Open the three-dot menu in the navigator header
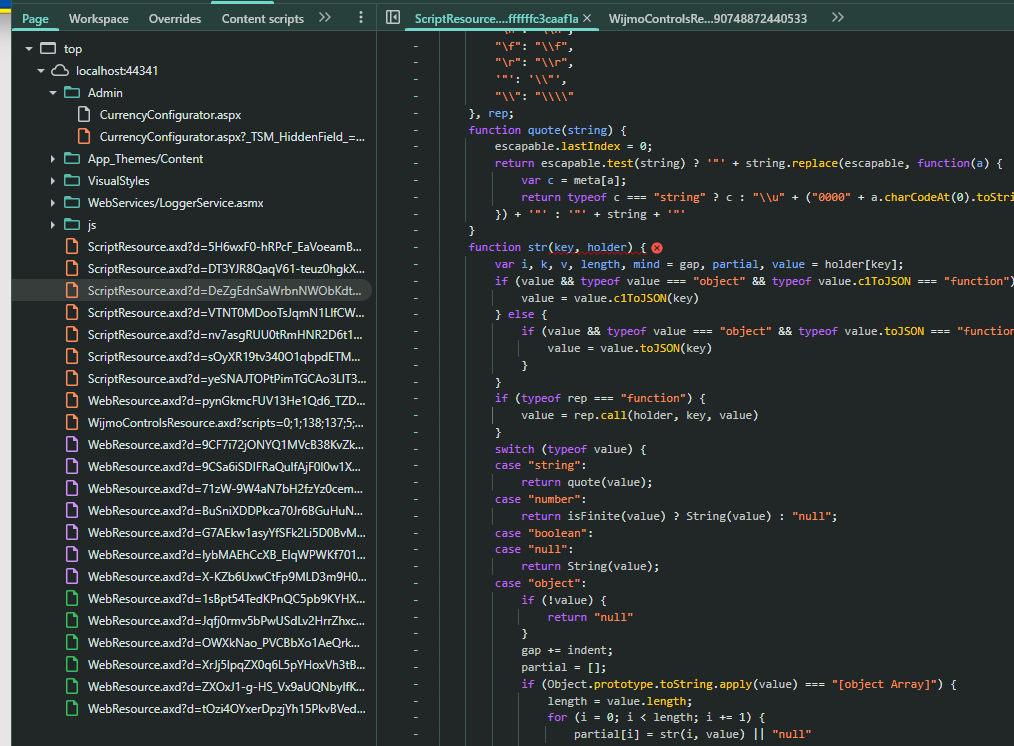The height and width of the screenshot is (746, 1014). pyautogui.click(x=360, y=18)
